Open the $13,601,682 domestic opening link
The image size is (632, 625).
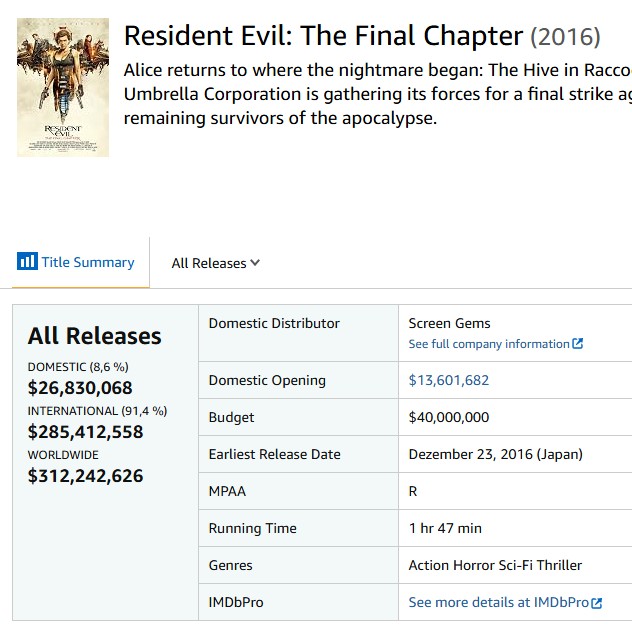coord(449,380)
